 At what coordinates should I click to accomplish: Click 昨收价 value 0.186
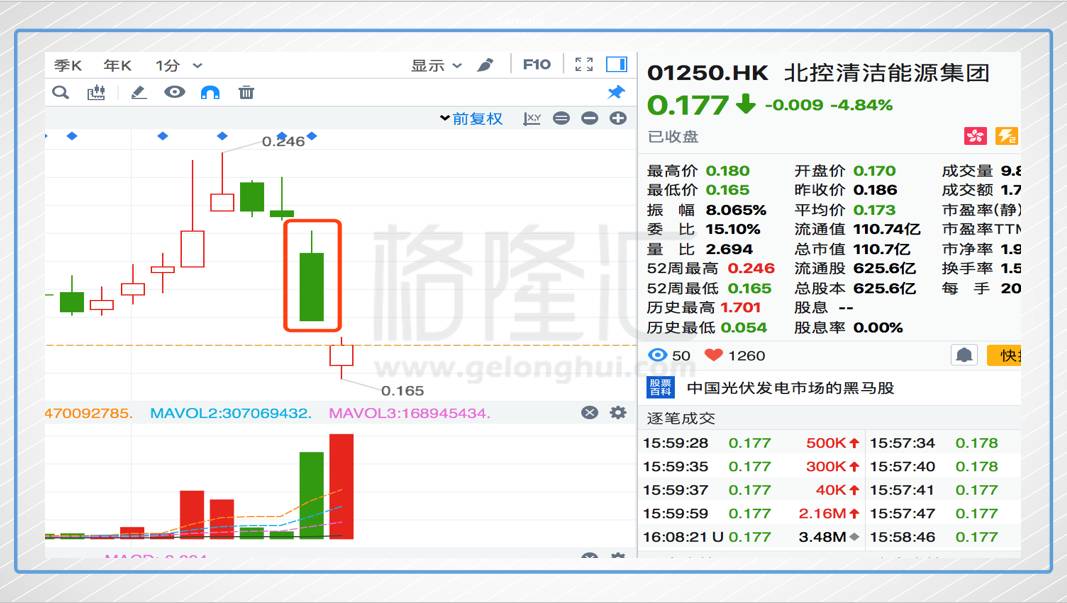pos(875,190)
